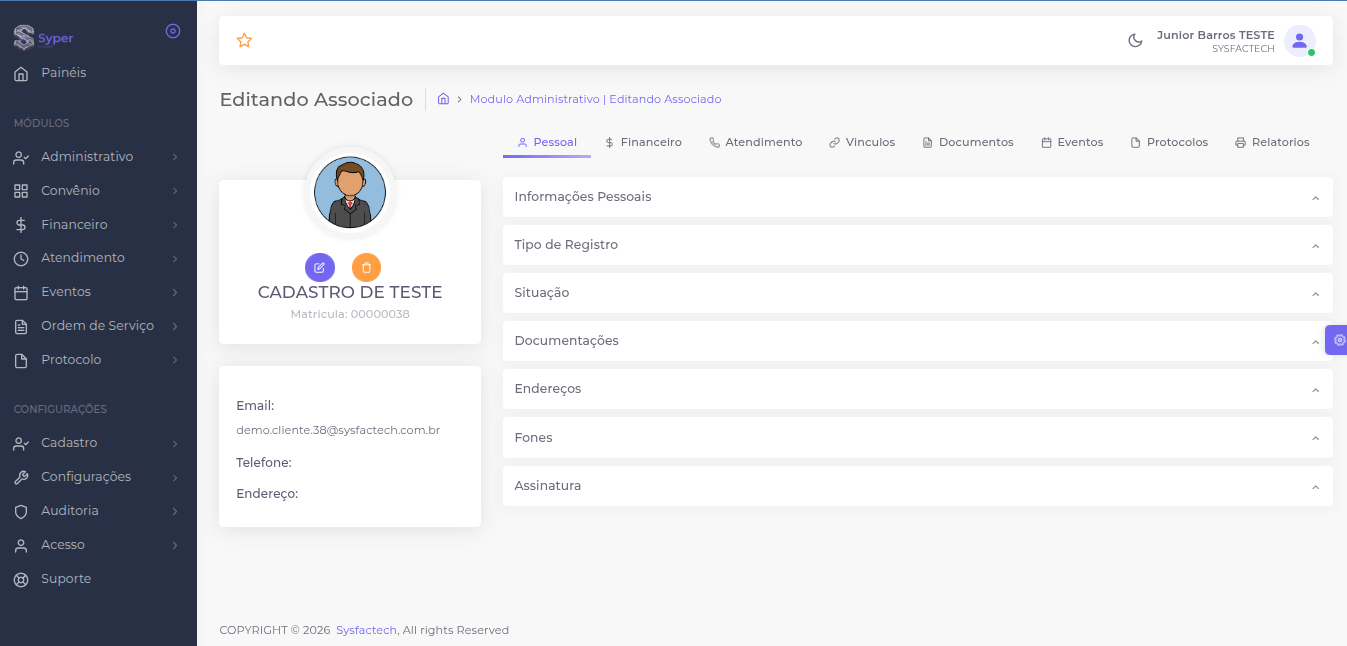Expand the Documentações section
Screen dimensions: 1347x646
(918, 341)
